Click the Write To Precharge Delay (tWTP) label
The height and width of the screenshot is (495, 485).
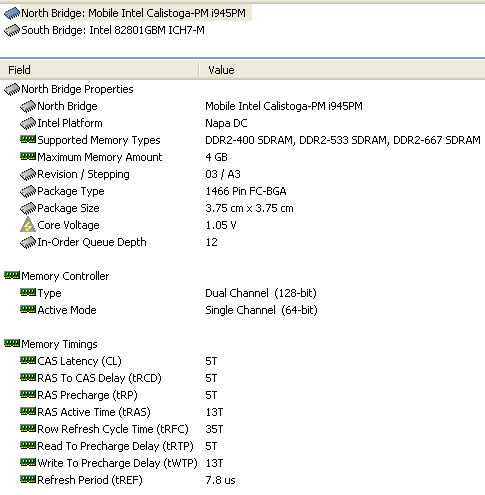(117, 463)
